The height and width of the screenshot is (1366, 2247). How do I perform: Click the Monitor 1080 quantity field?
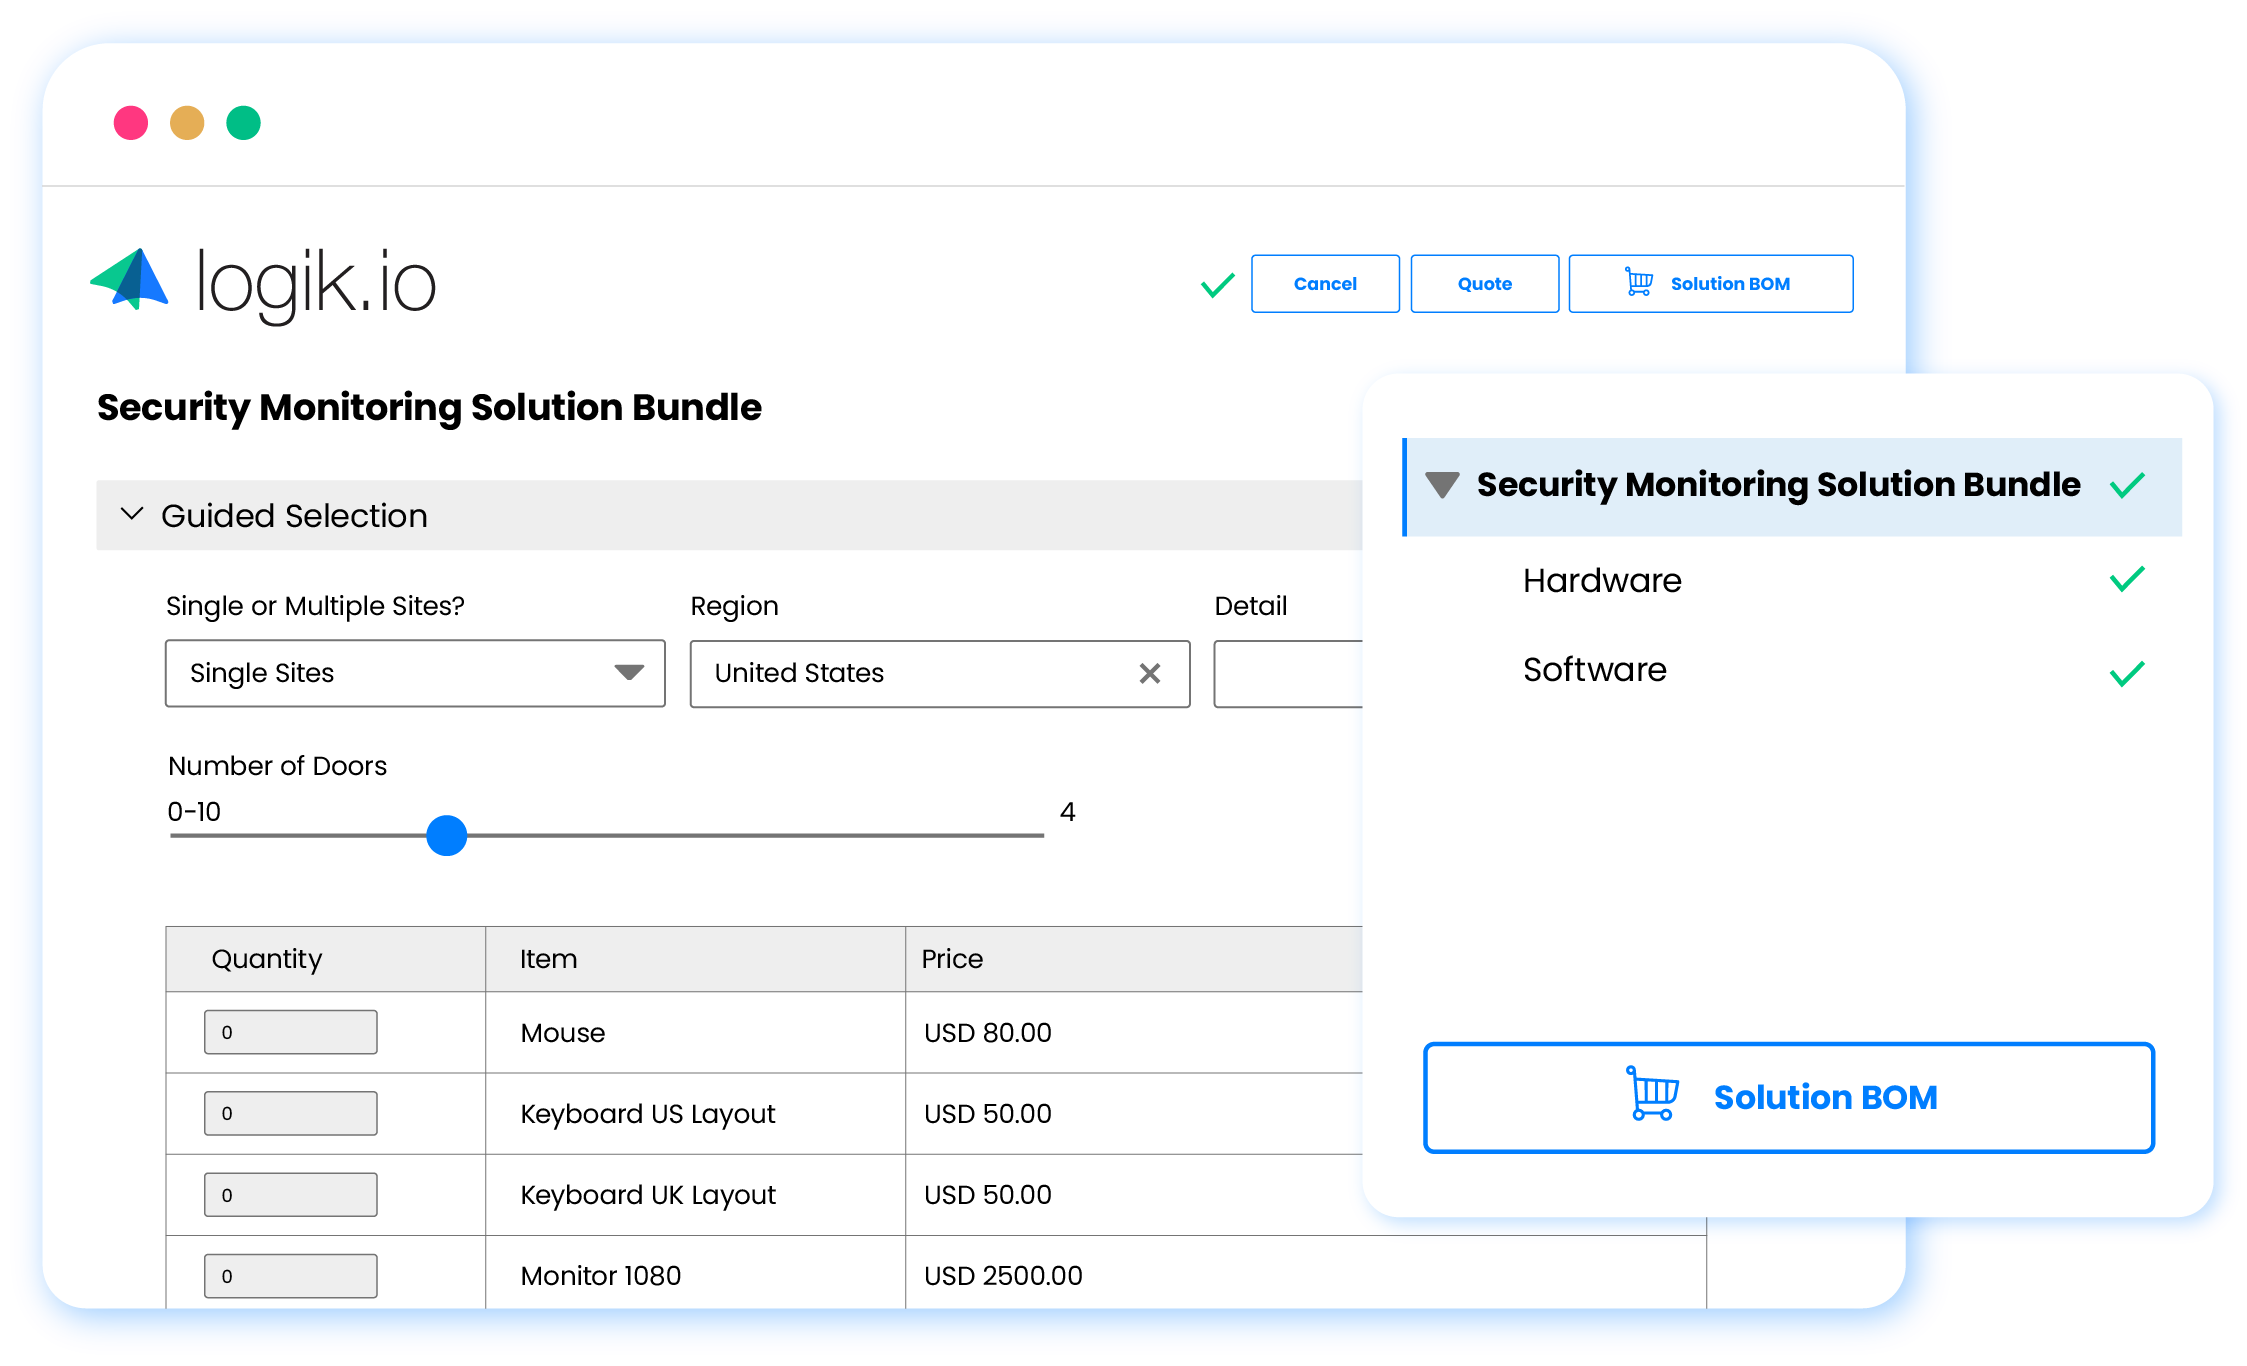291,1276
